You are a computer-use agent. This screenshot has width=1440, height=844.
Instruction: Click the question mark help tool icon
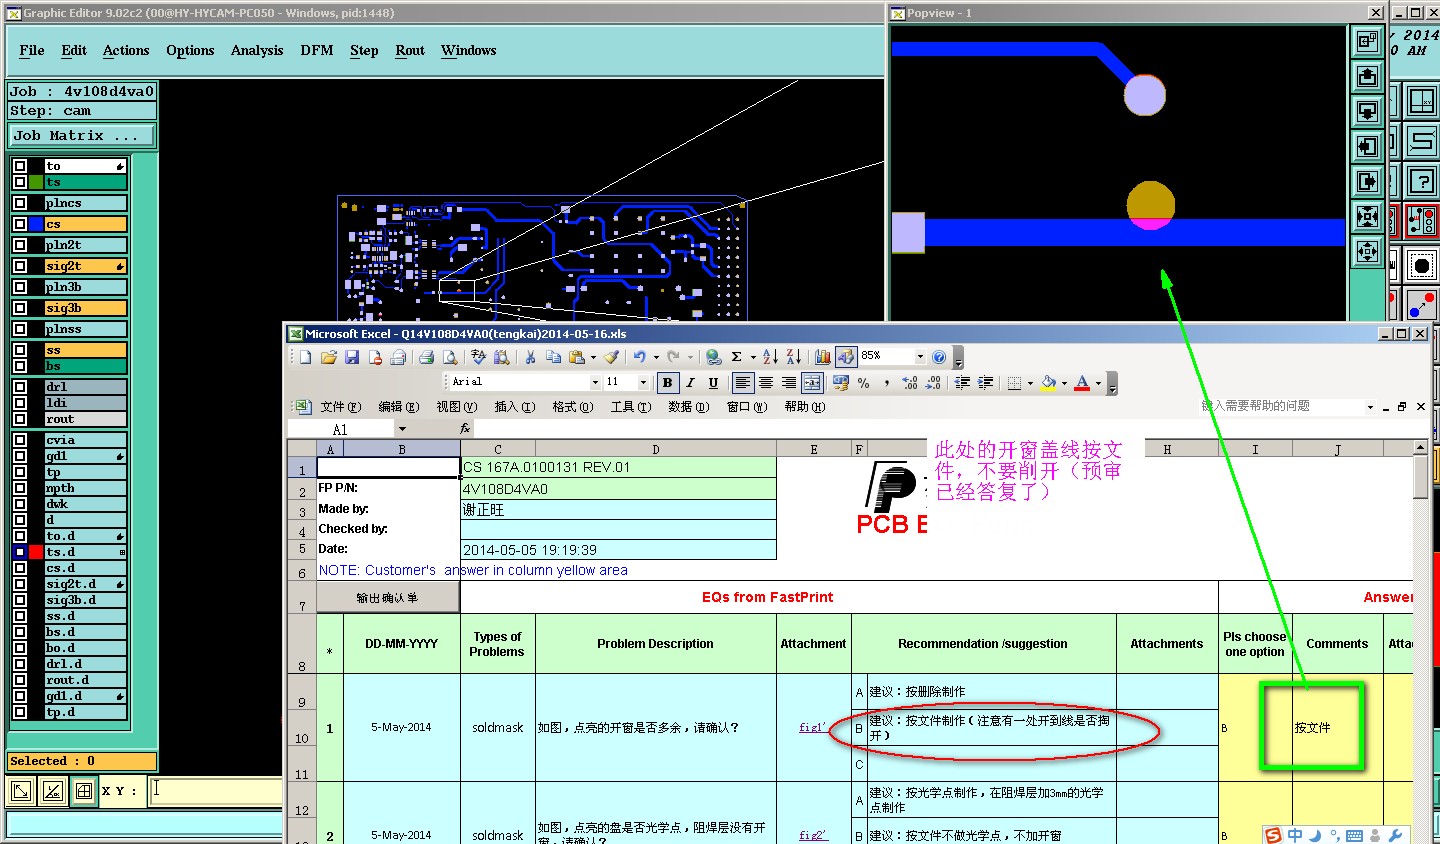[1422, 181]
